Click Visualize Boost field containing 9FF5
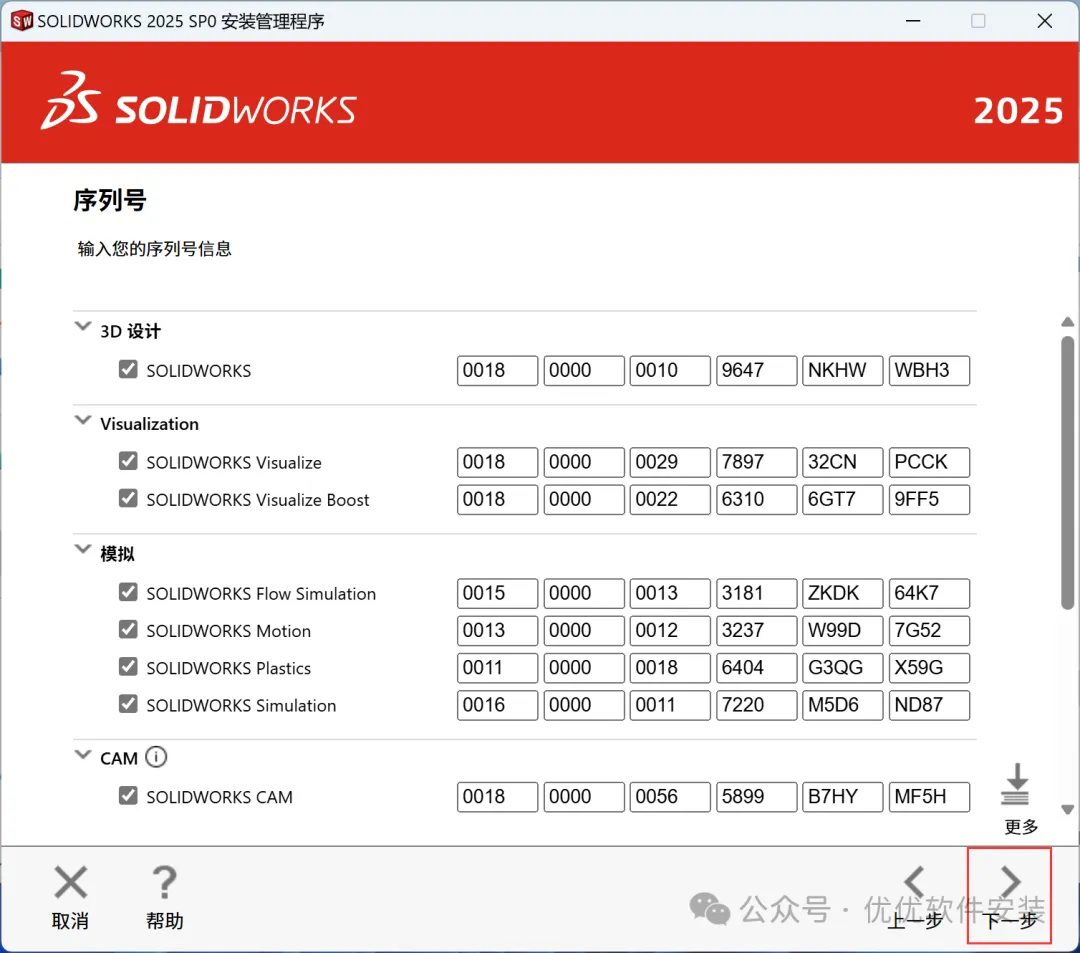 click(x=929, y=499)
